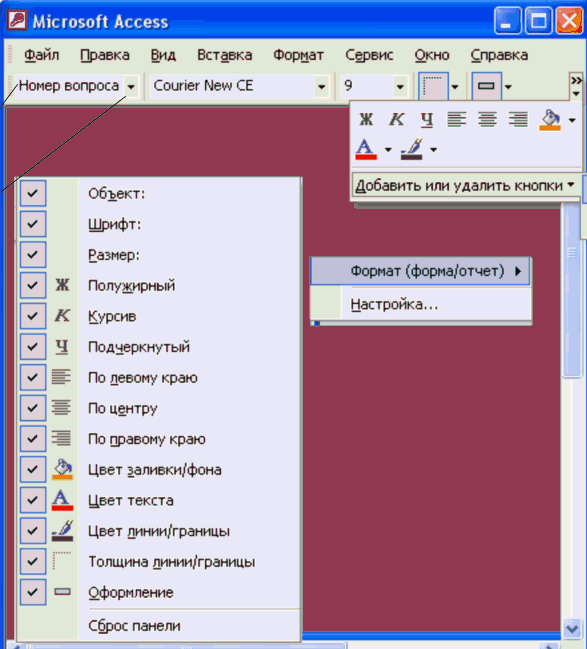Toggle the Курсив checkbox off

click(33, 316)
